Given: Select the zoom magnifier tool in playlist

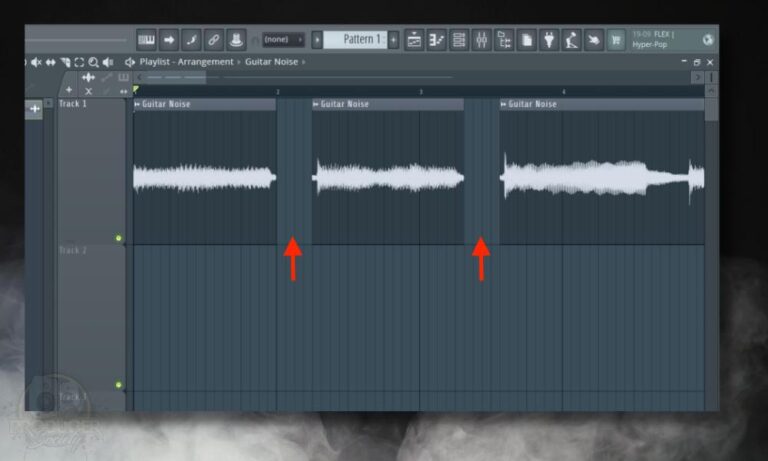Looking at the screenshot, I should (93, 62).
